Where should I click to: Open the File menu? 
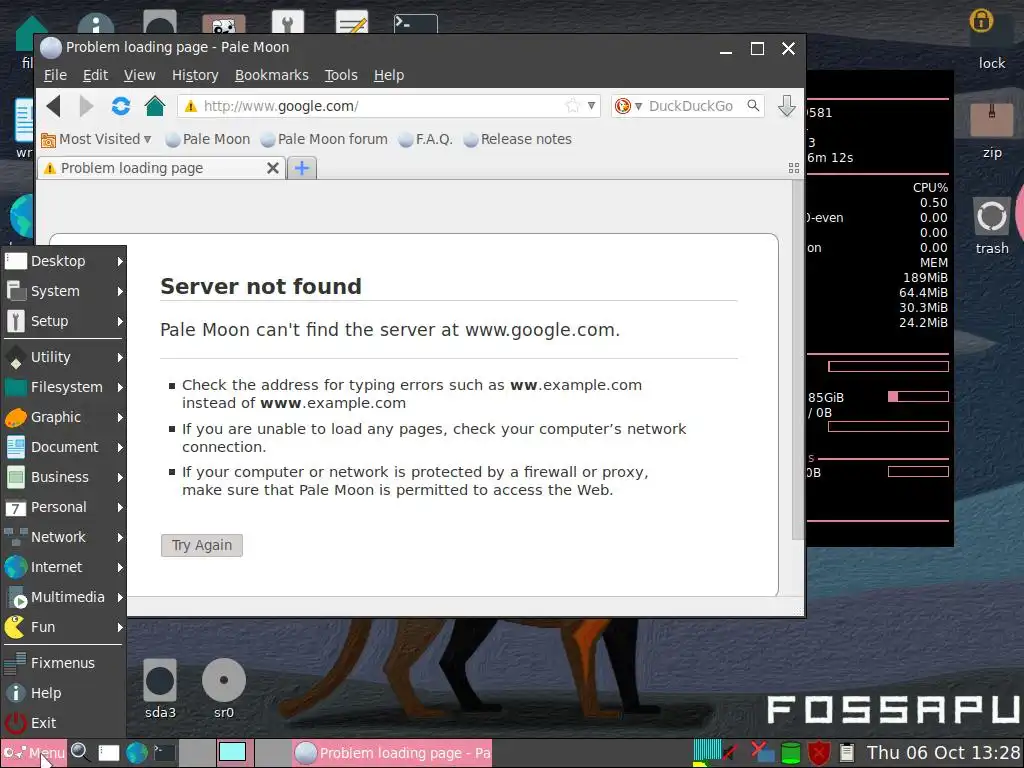pos(56,75)
